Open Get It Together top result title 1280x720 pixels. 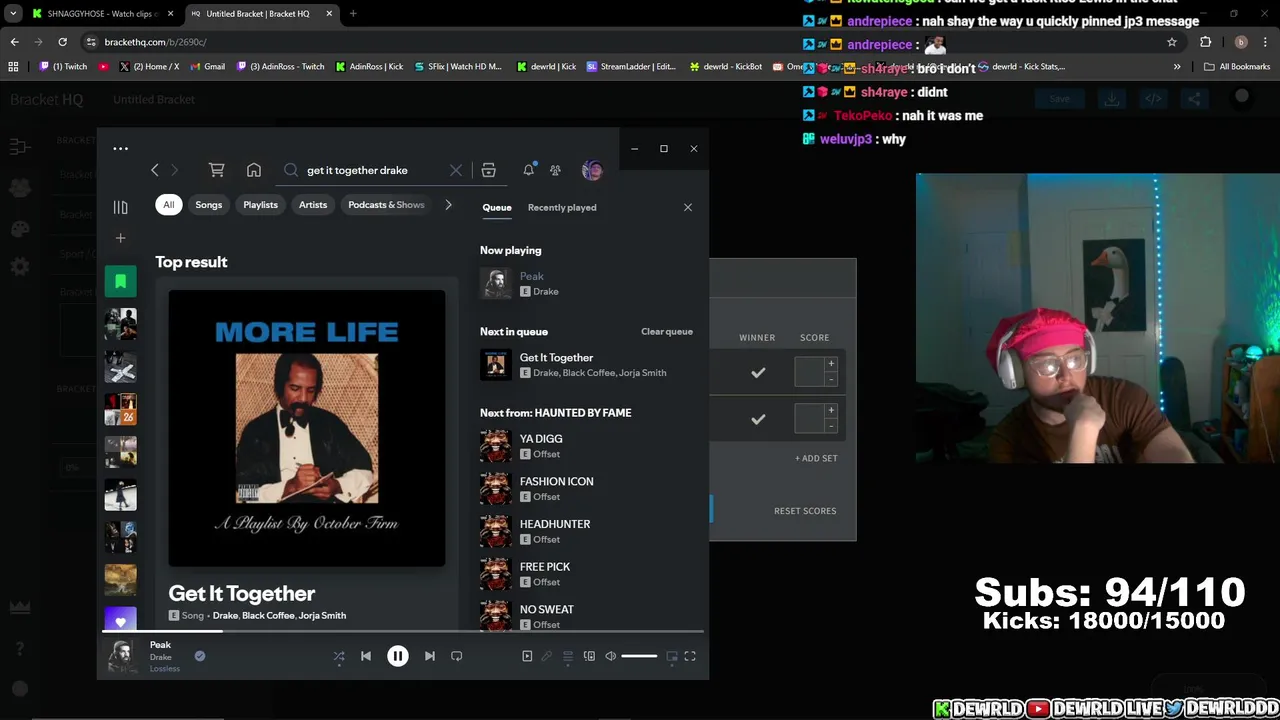(x=242, y=593)
